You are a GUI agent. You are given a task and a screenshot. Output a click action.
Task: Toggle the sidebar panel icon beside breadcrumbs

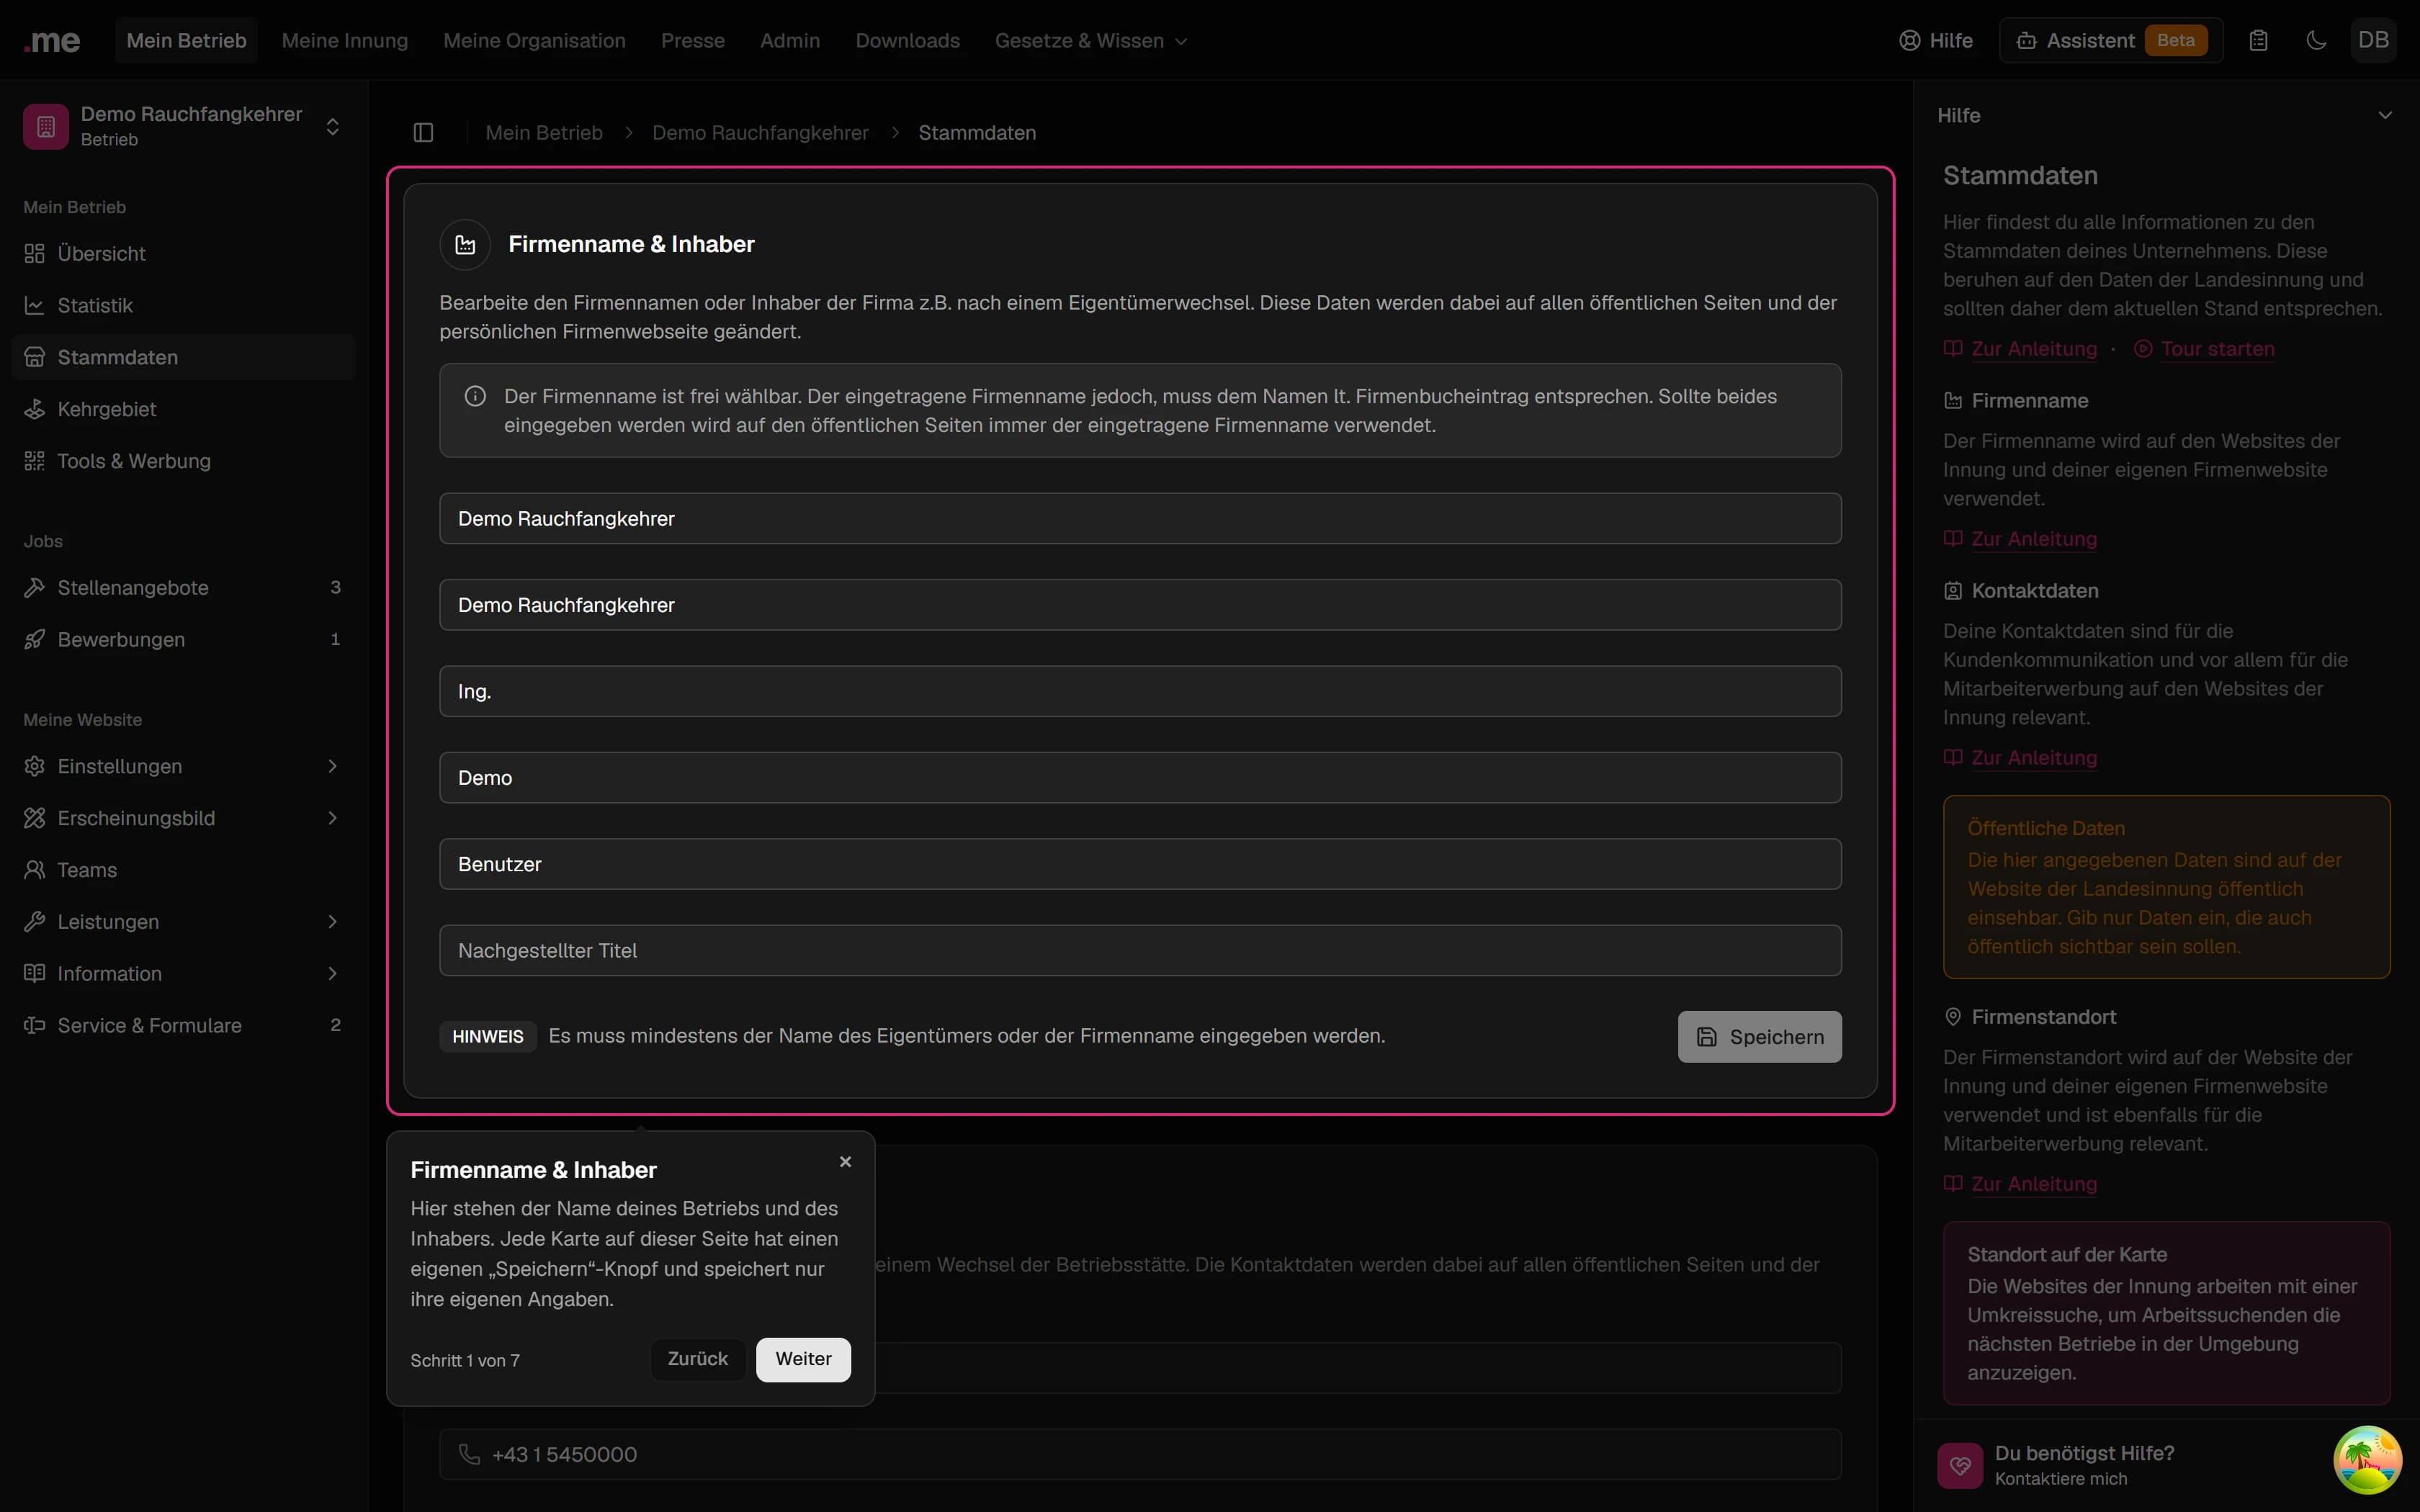[423, 132]
